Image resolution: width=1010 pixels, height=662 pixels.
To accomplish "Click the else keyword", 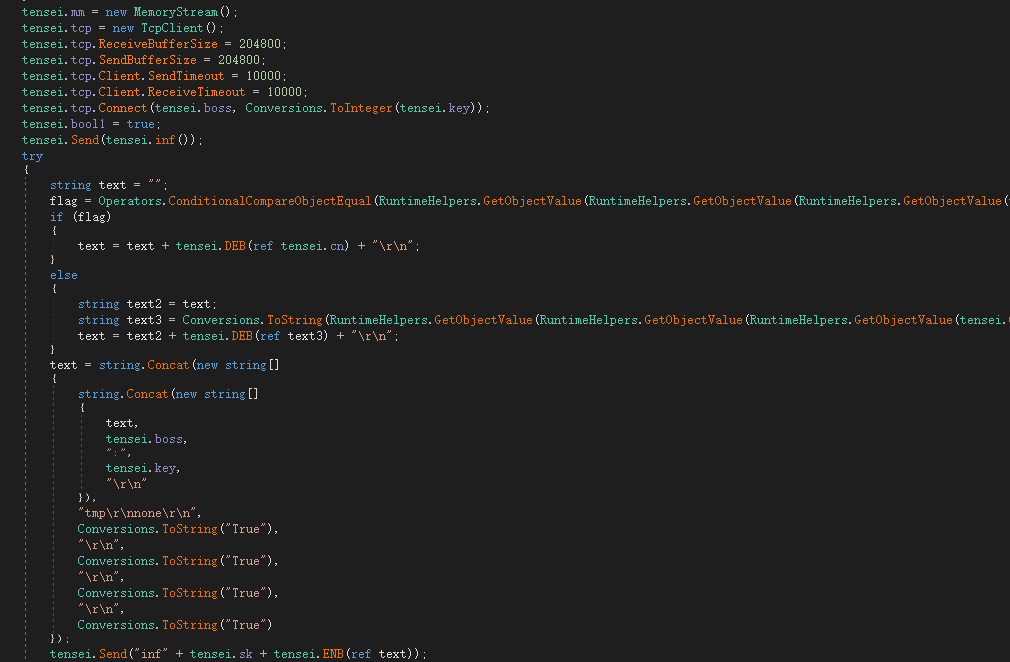I will [x=64, y=275].
